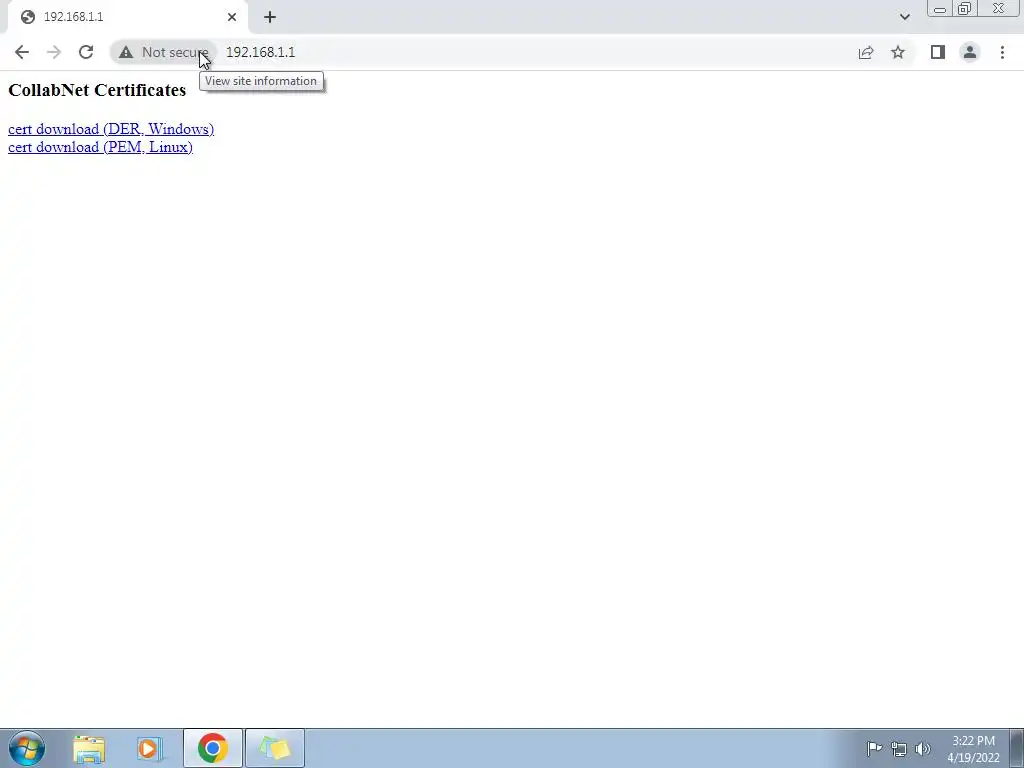Open Sticky Notes taskbar item

coord(275,748)
